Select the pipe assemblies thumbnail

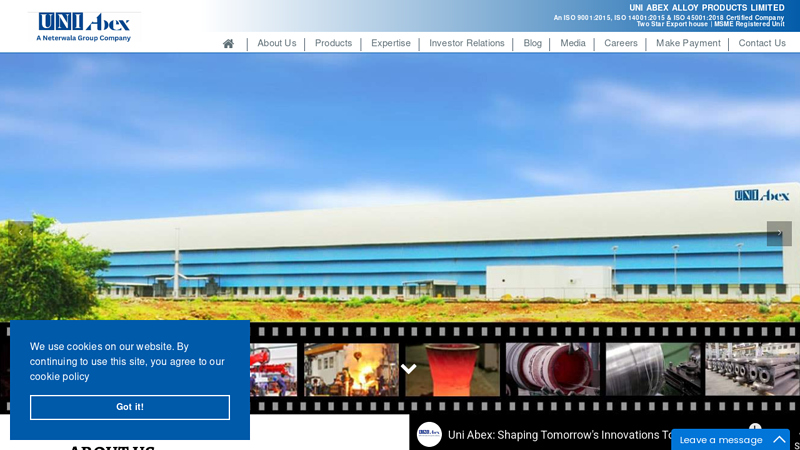click(753, 369)
